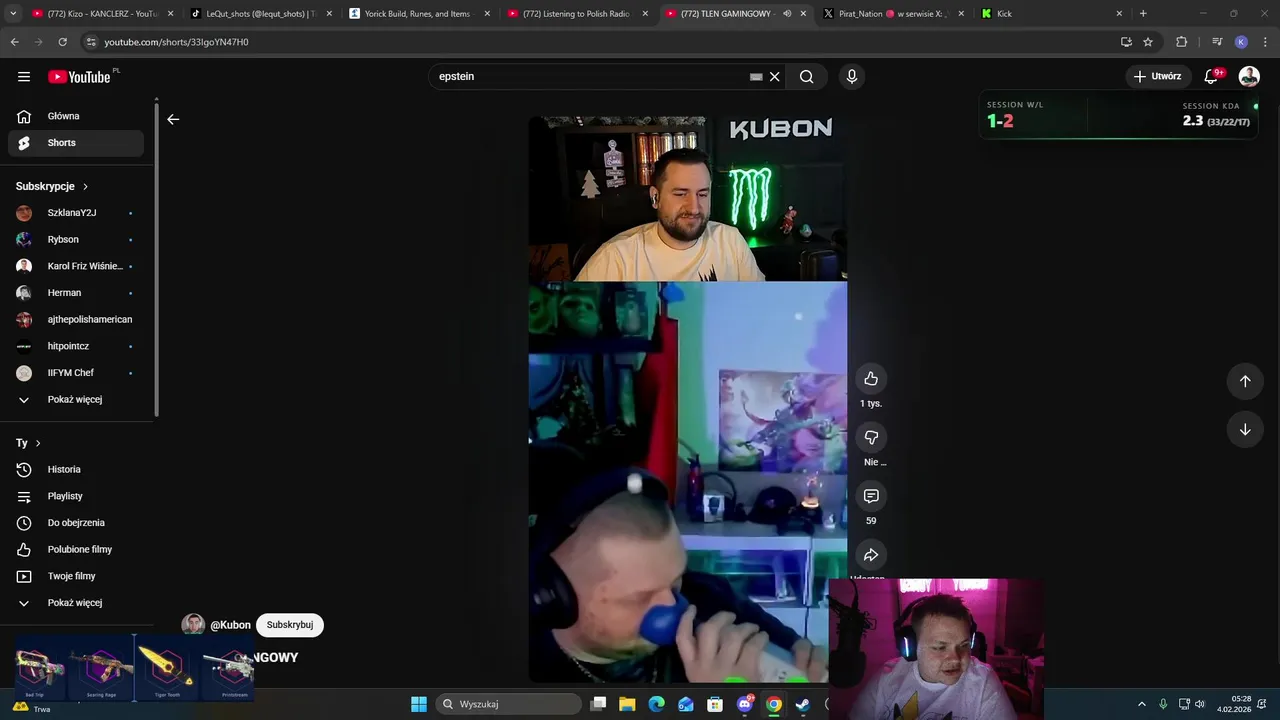The width and height of the screenshot is (1280, 720).
Task: Open the hitpointcz channel
Action: click(x=76, y=346)
